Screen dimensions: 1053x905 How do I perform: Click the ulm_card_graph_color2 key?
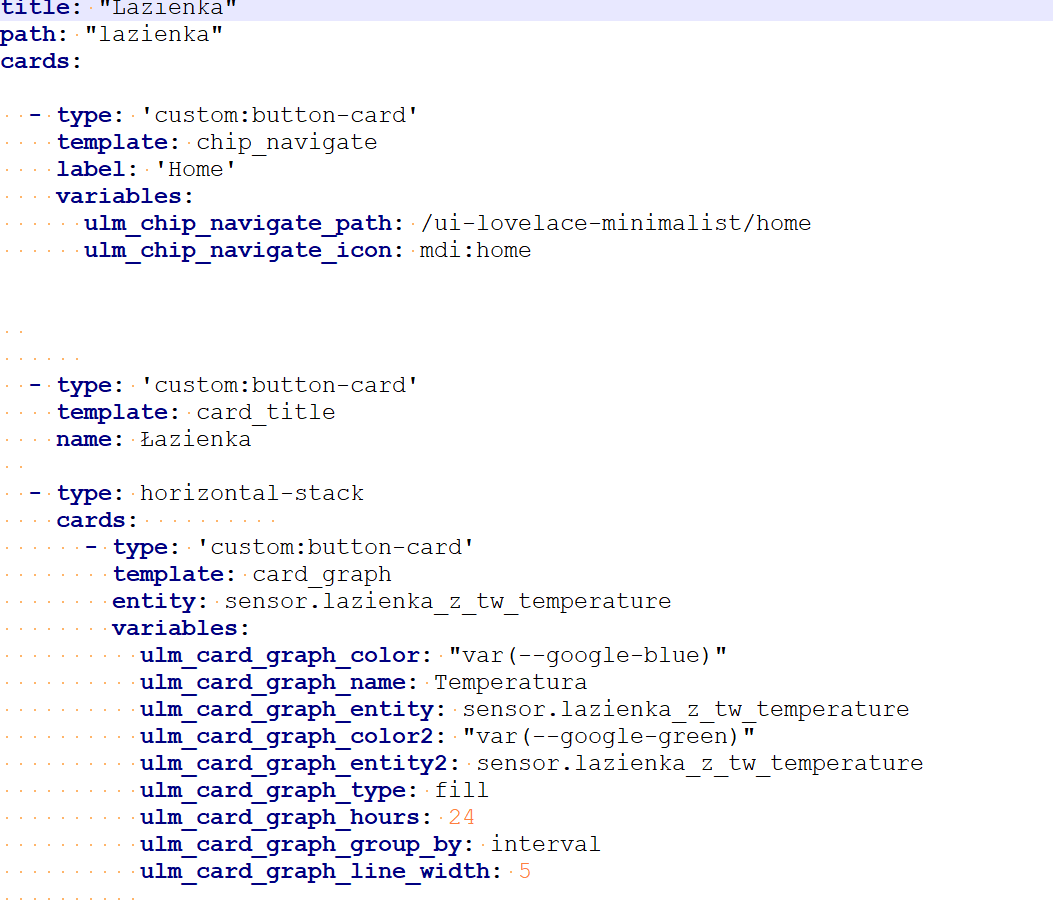click(x=287, y=736)
